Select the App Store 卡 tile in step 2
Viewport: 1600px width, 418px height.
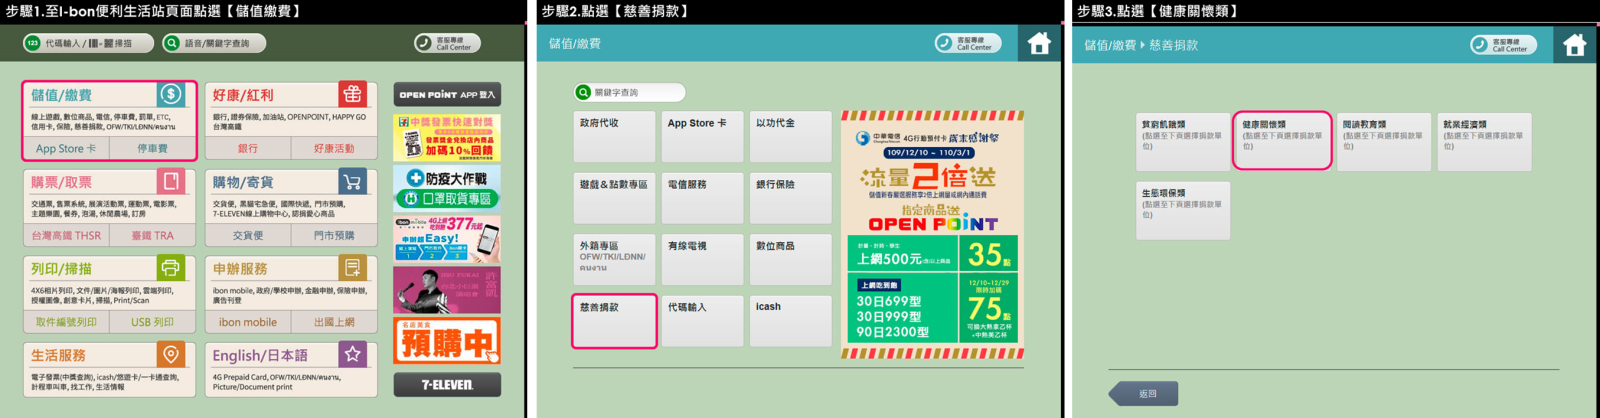(x=702, y=137)
